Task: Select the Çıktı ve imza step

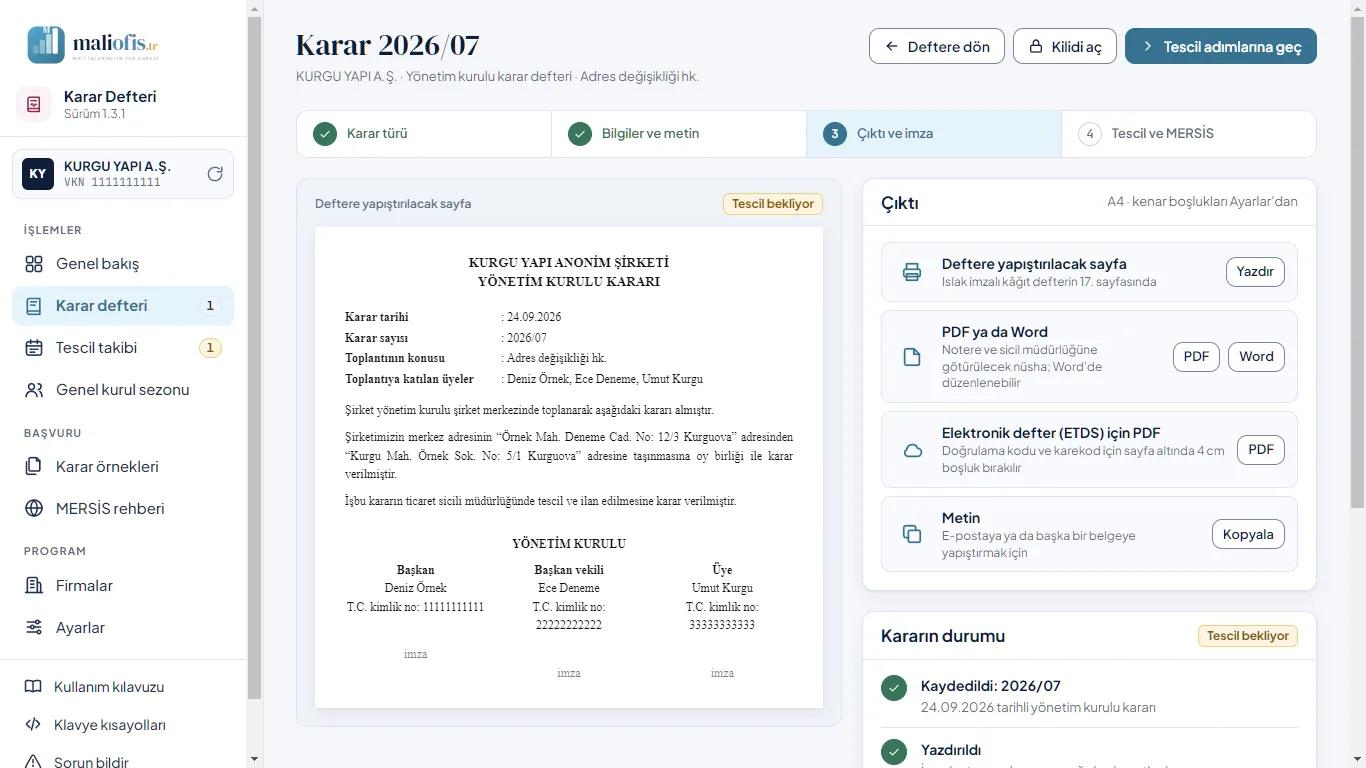Action: point(934,134)
